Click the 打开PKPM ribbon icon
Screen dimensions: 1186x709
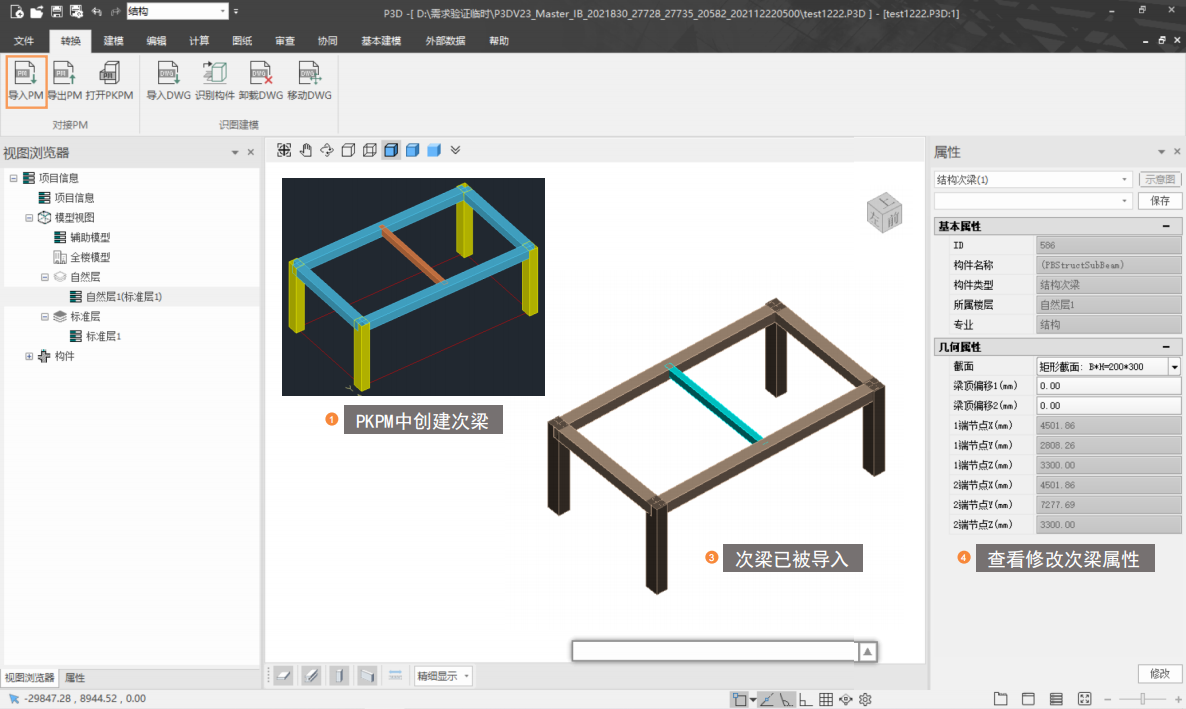[109, 82]
